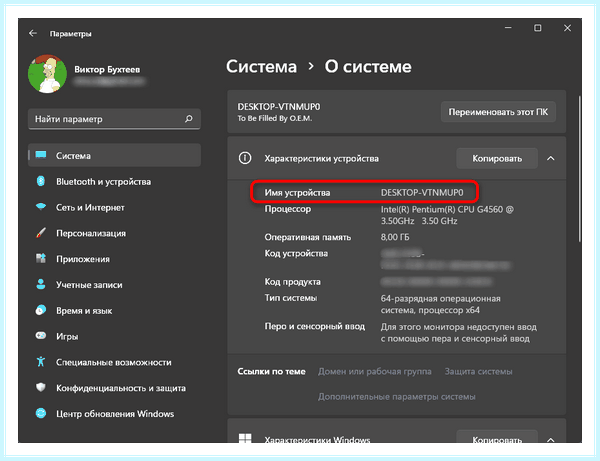Open the user profile avatar picture
The image size is (600, 461).
[47, 73]
